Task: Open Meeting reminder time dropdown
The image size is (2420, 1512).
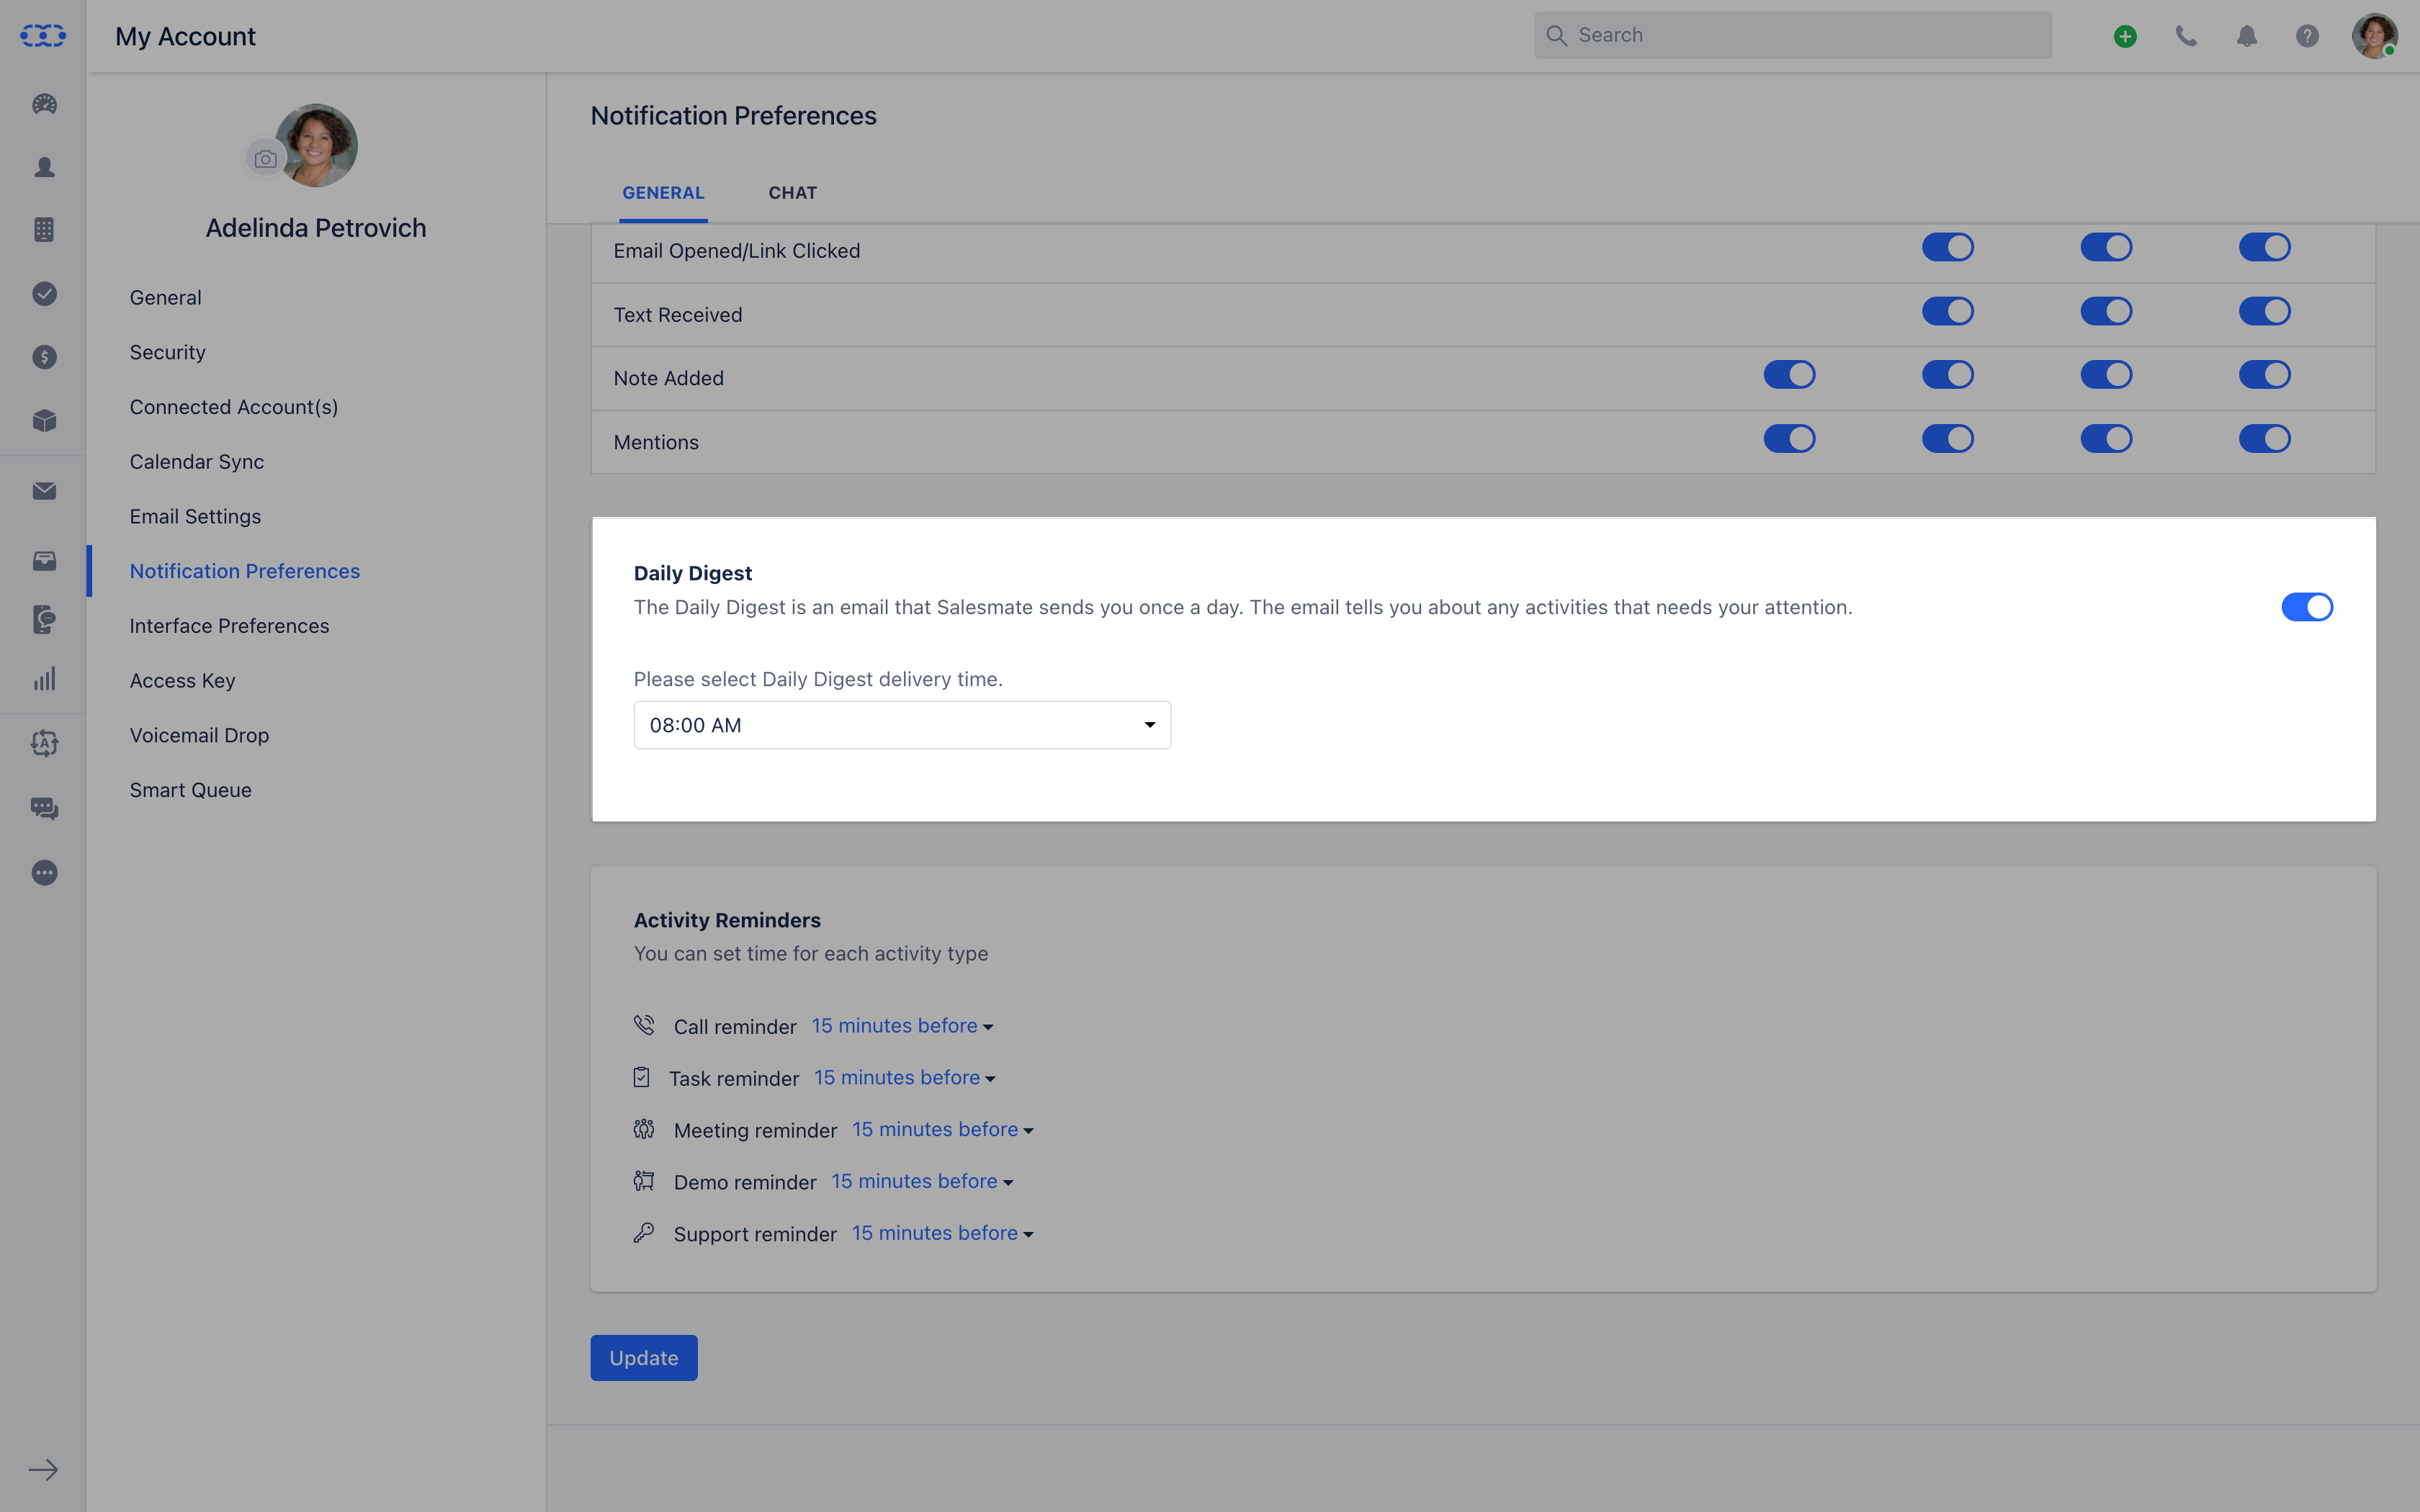Action: coord(943,1130)
